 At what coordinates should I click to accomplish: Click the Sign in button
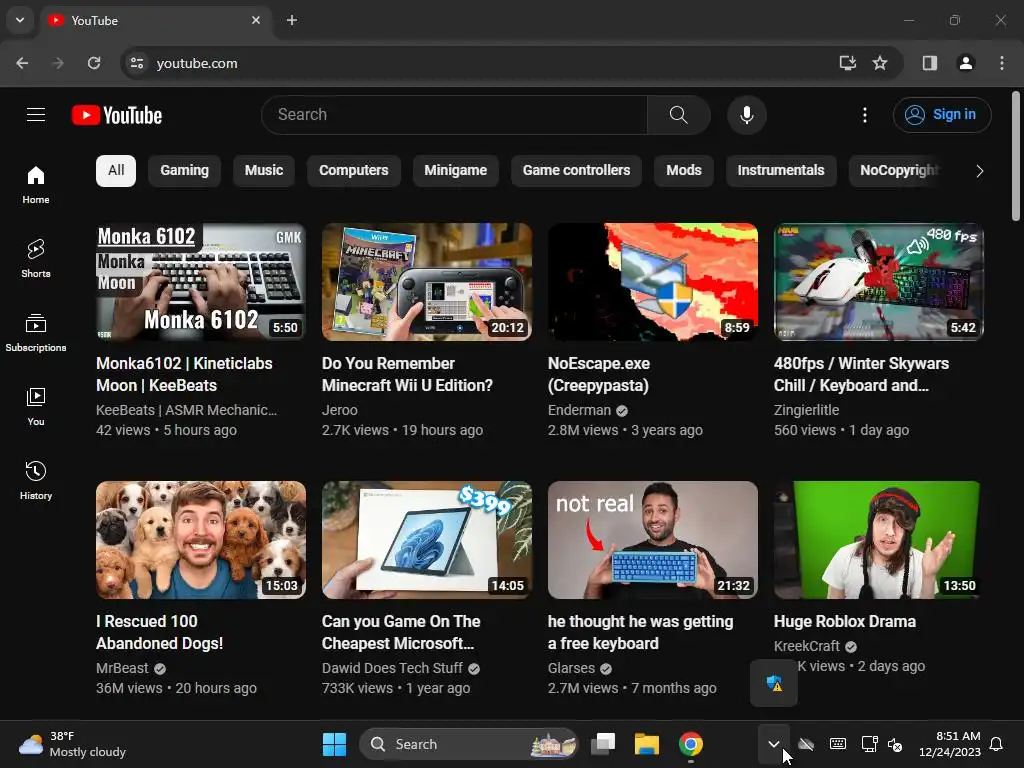pyautogui.click(x=942, y=115)
